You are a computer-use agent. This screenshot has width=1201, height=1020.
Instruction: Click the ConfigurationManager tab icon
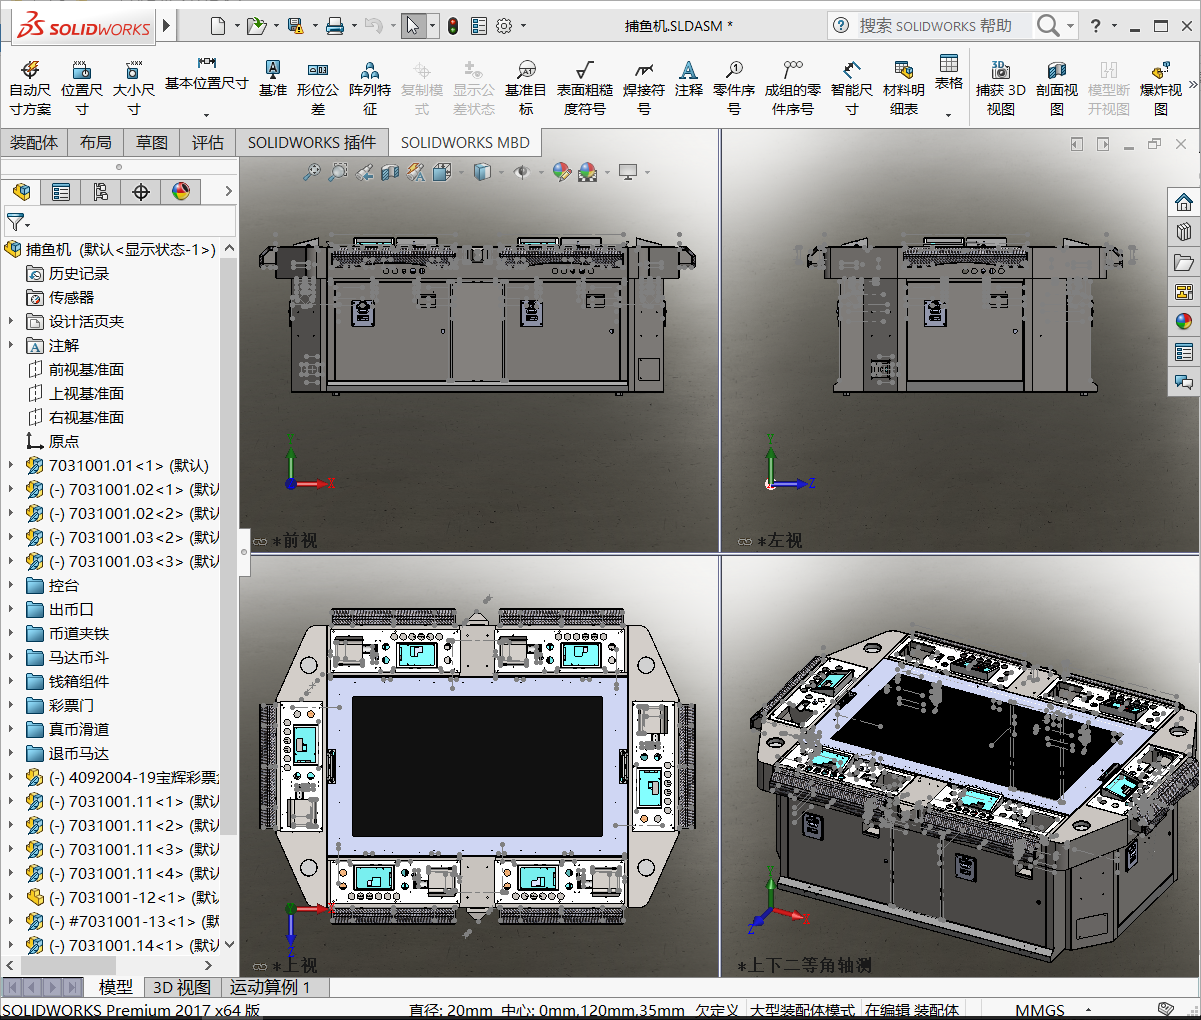(x=100, y=191)
